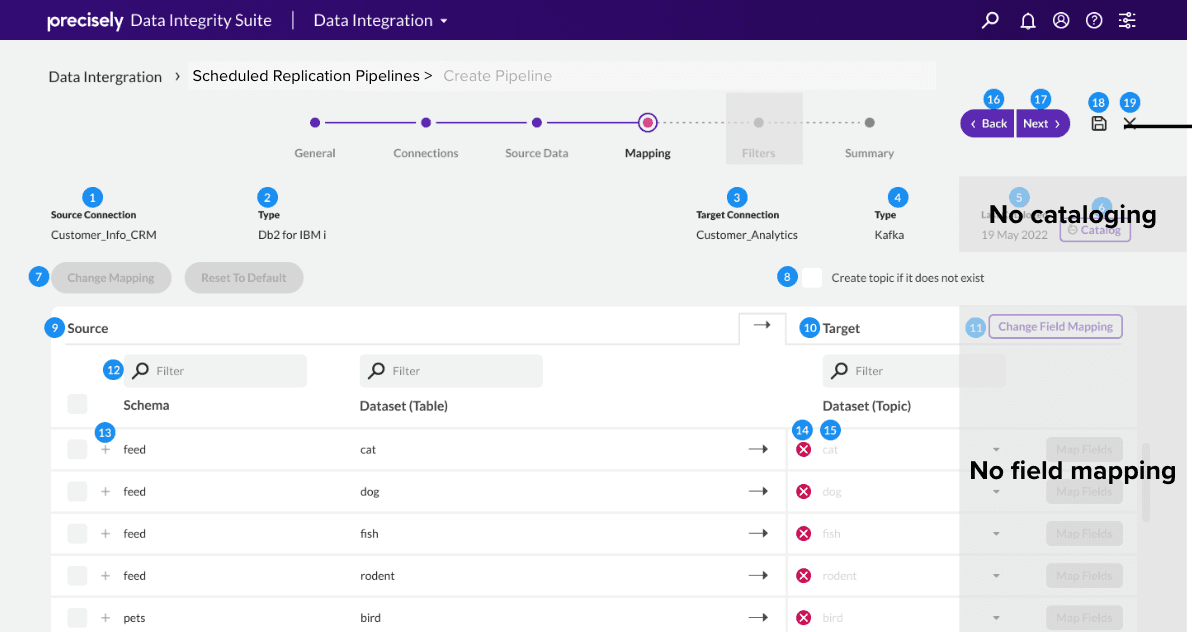Open the help question mark icon
Viewport: 1192px width, 632px height.
coord(1094,21)
